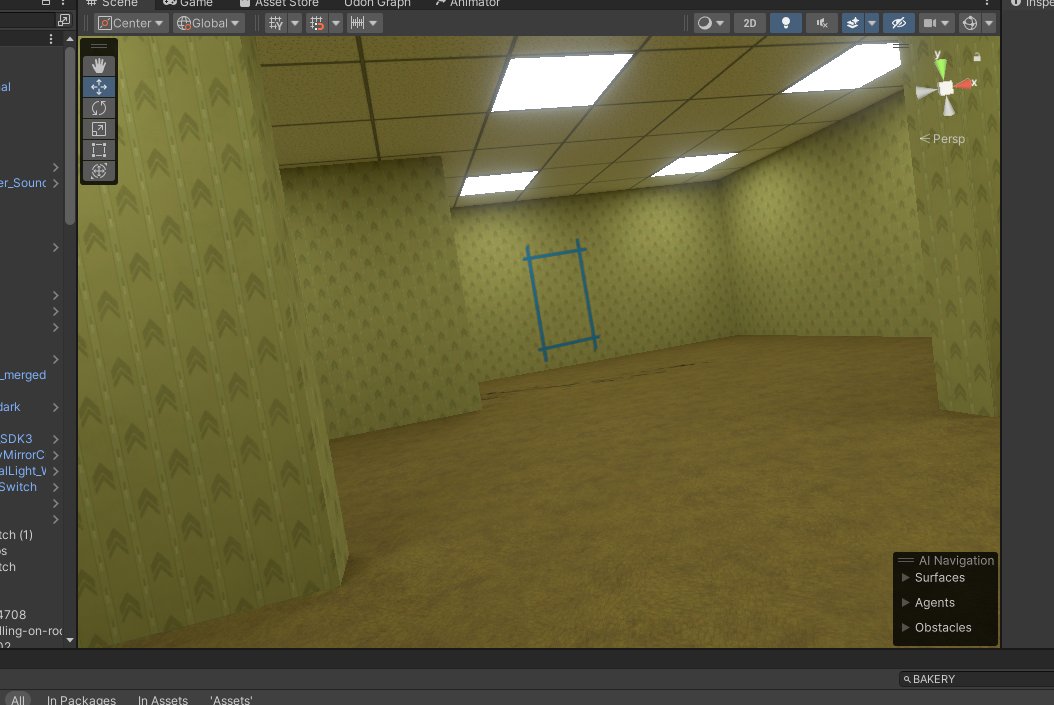Open the Scene view more-options kebab menu
1054x705 pixels.
987,3
